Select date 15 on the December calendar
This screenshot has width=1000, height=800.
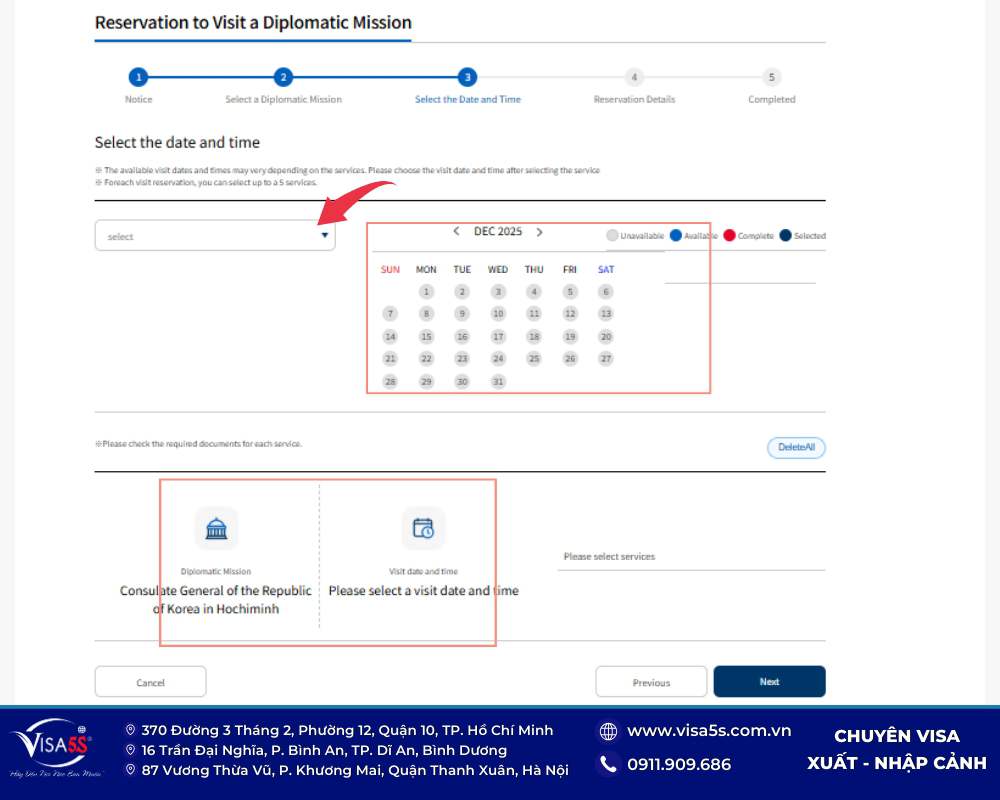click(x=426, y=336)
